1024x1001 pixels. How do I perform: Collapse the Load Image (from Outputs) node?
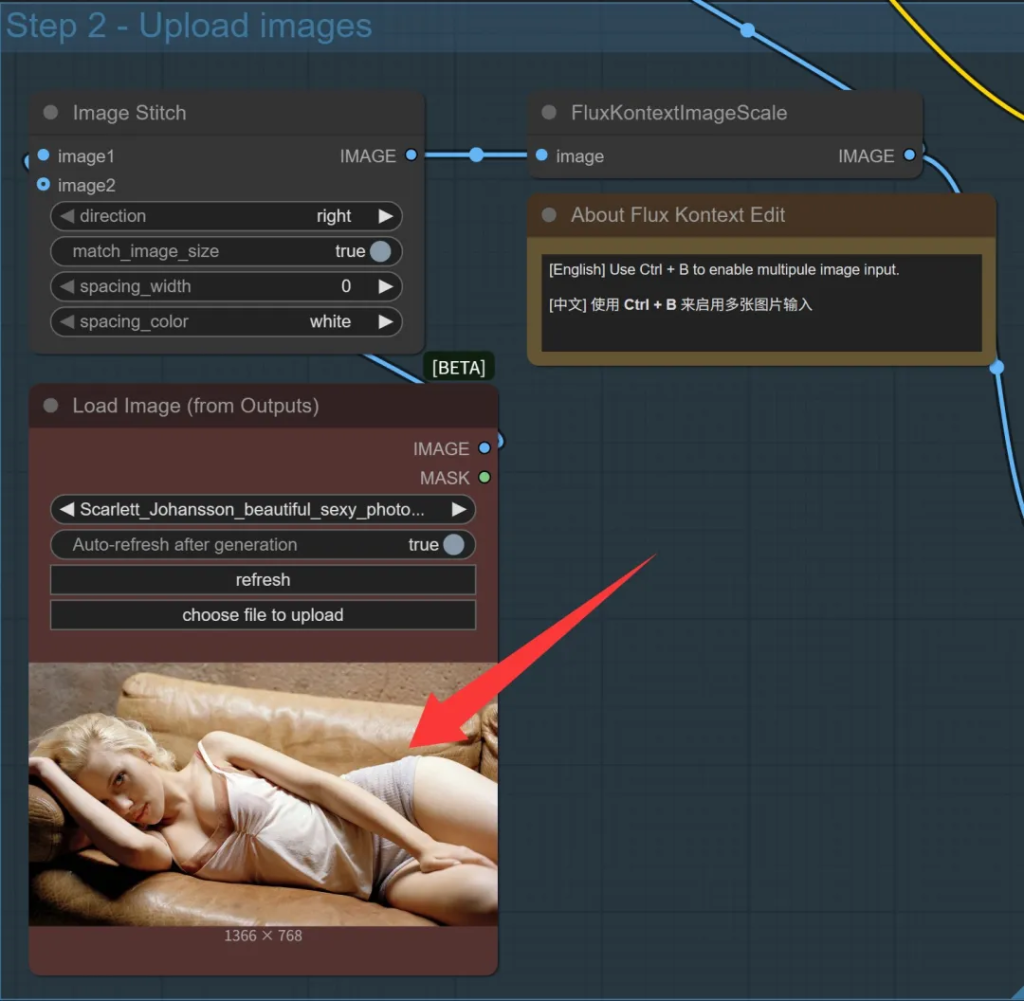tap(50, 405)
